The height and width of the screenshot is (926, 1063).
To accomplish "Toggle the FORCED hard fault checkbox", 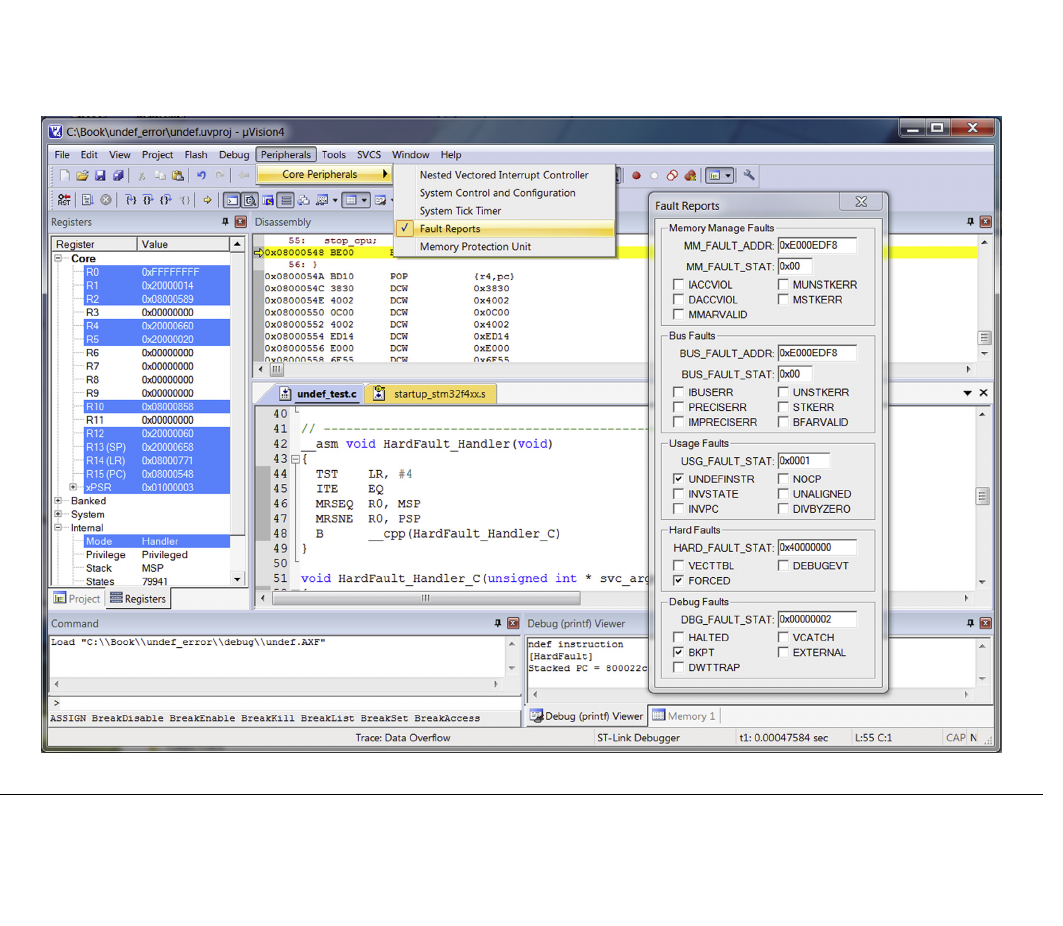I will click(x=678, y=580).
